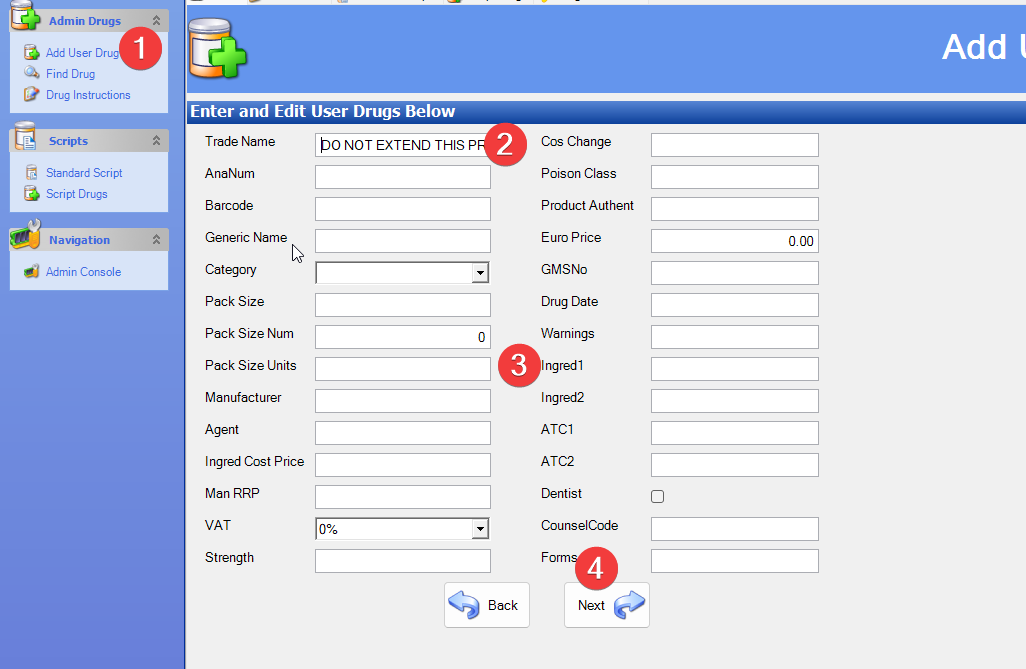The height and width of the screenshot is (669, 1026).
Task: Click the large pill bottle header icon
Action: (217, 48)
